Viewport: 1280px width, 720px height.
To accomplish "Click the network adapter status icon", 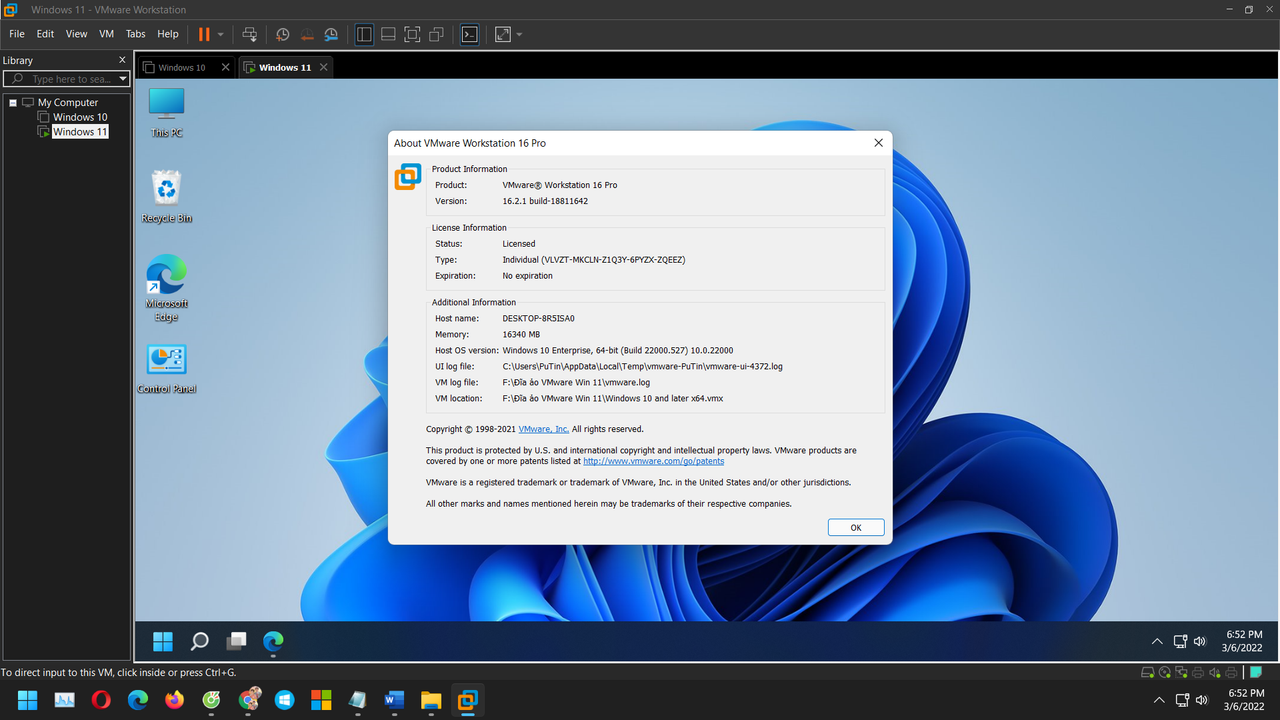I will [x=1181, y=673].
